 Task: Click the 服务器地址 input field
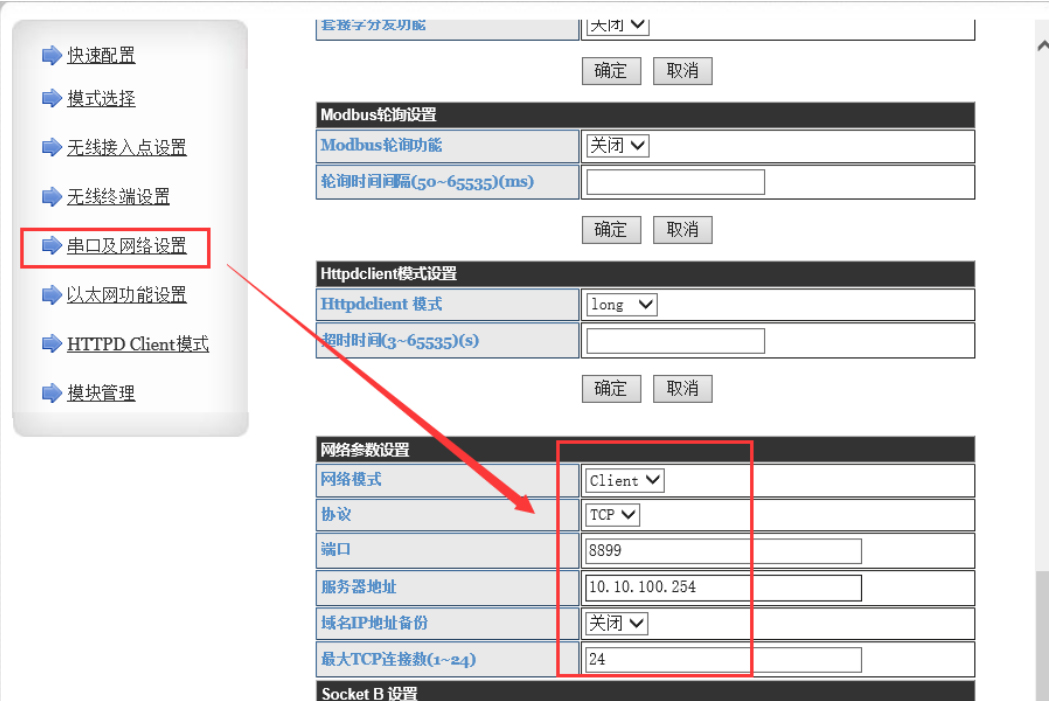coord(723,587)
